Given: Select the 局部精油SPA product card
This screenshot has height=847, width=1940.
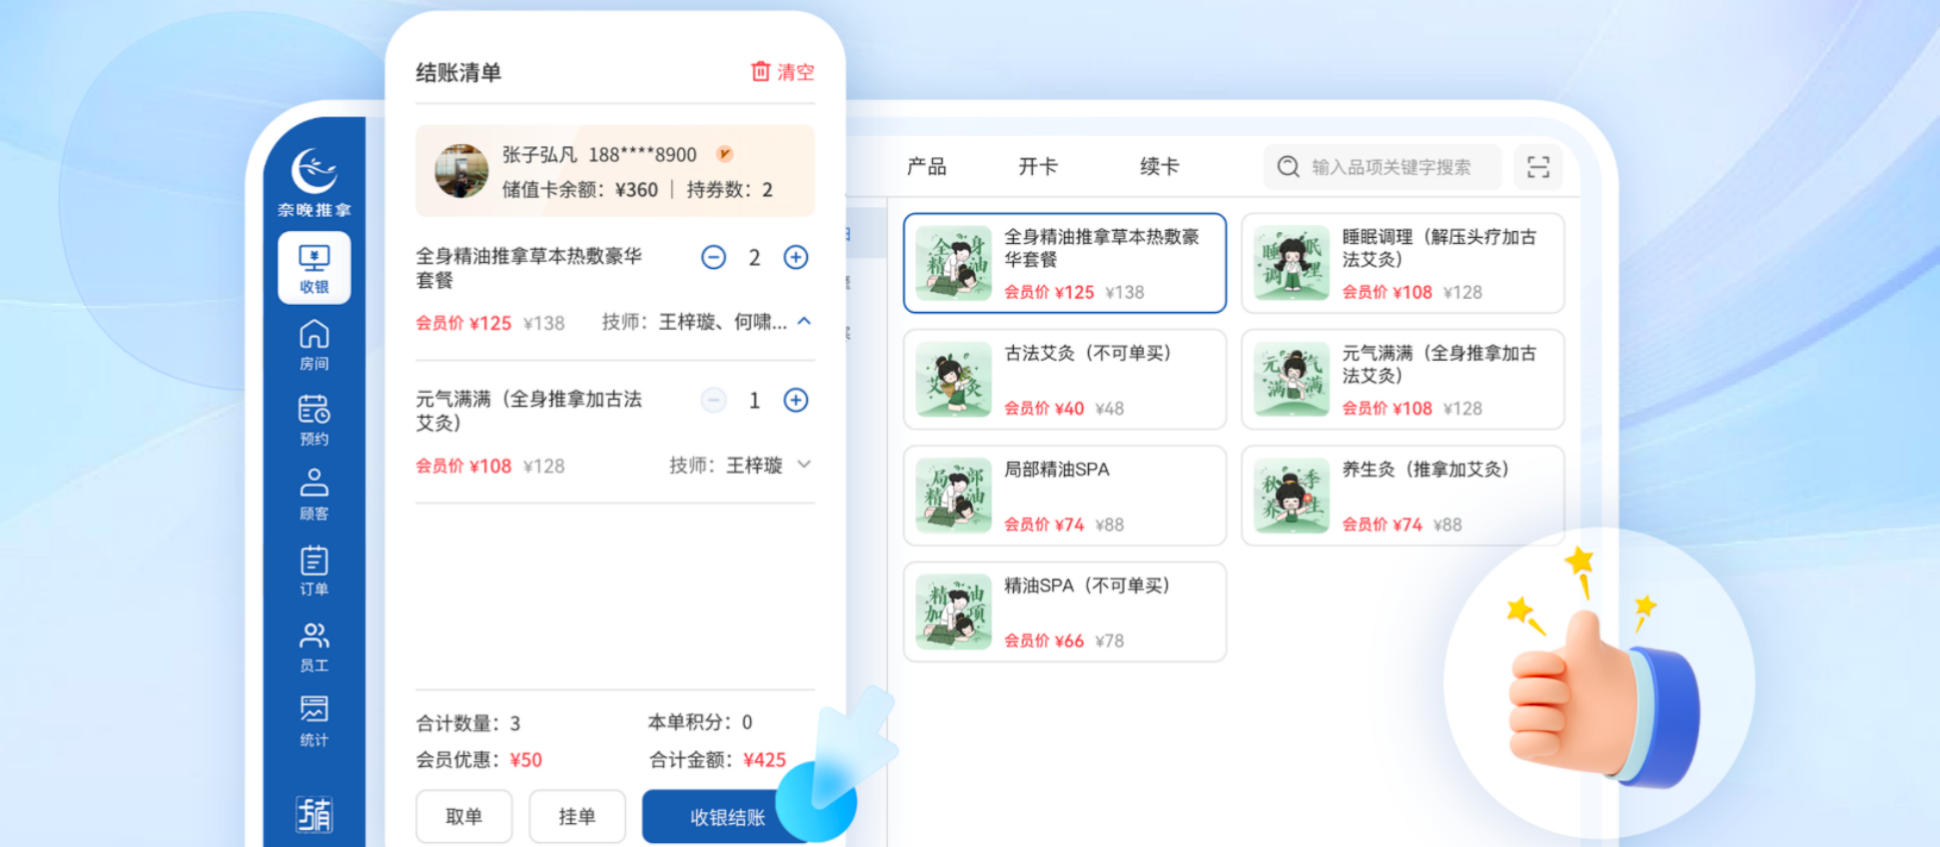Looking at the screenshot, I should (x=1064, y=496).
